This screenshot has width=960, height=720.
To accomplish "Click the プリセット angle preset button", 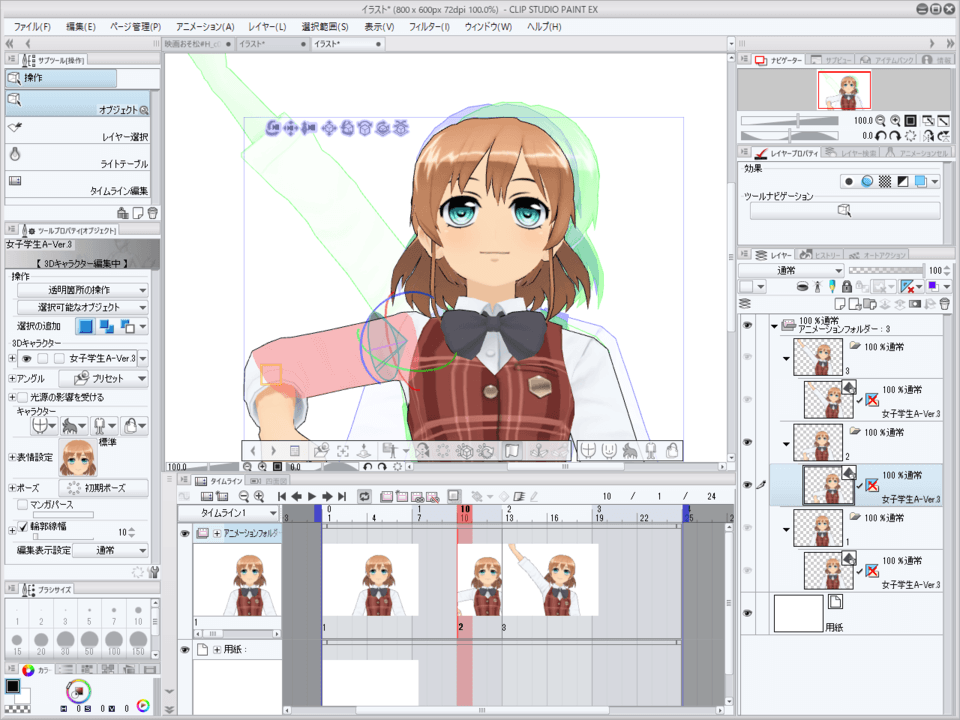I will coord(103,379).
